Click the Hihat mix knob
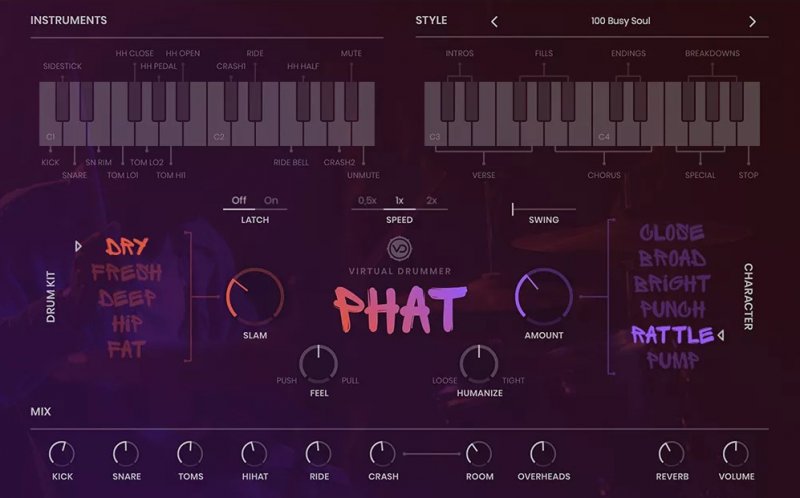Screen dimensions: 800x498 tap(254, 453)
